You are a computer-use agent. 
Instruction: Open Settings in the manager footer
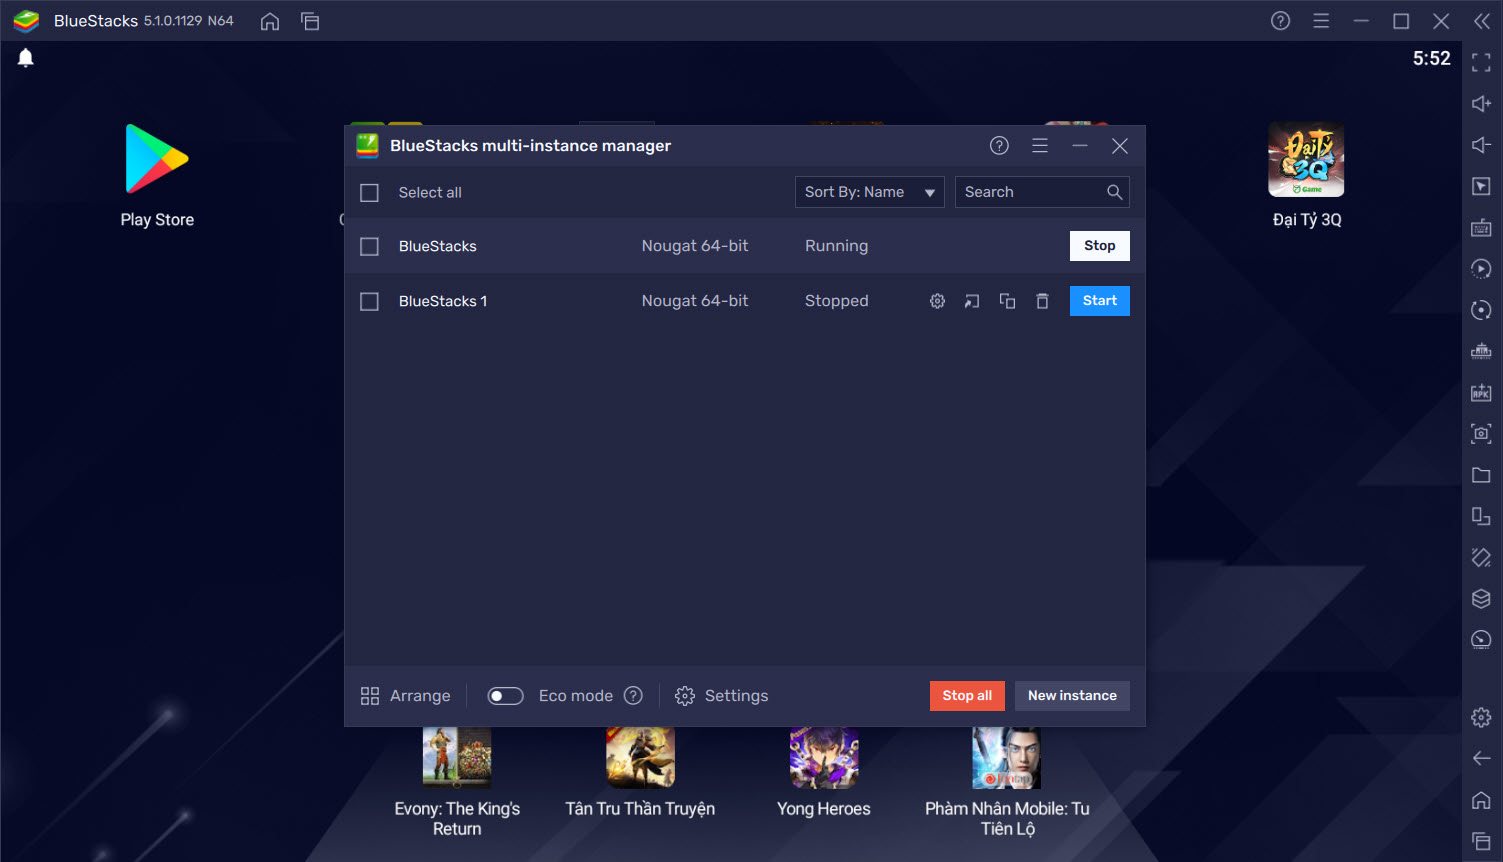(x=722, y=696)
